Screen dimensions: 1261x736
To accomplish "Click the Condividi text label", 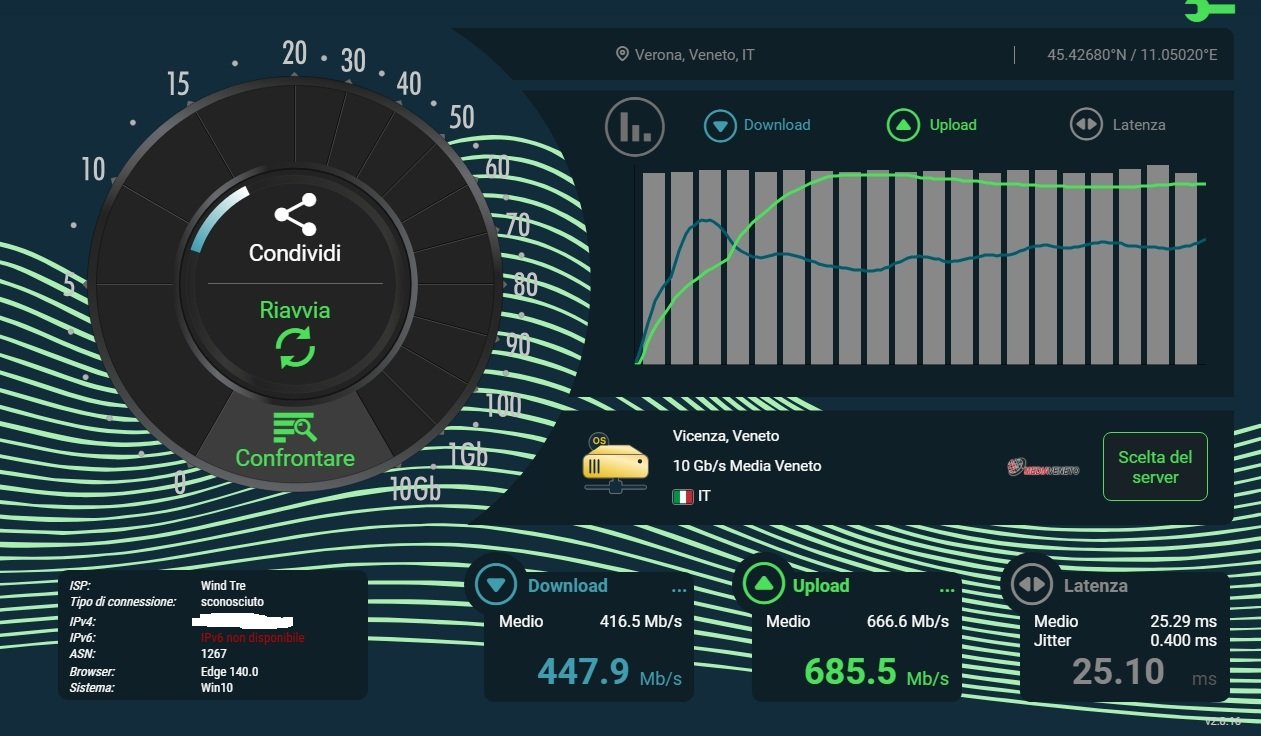I will pos(295,253).
